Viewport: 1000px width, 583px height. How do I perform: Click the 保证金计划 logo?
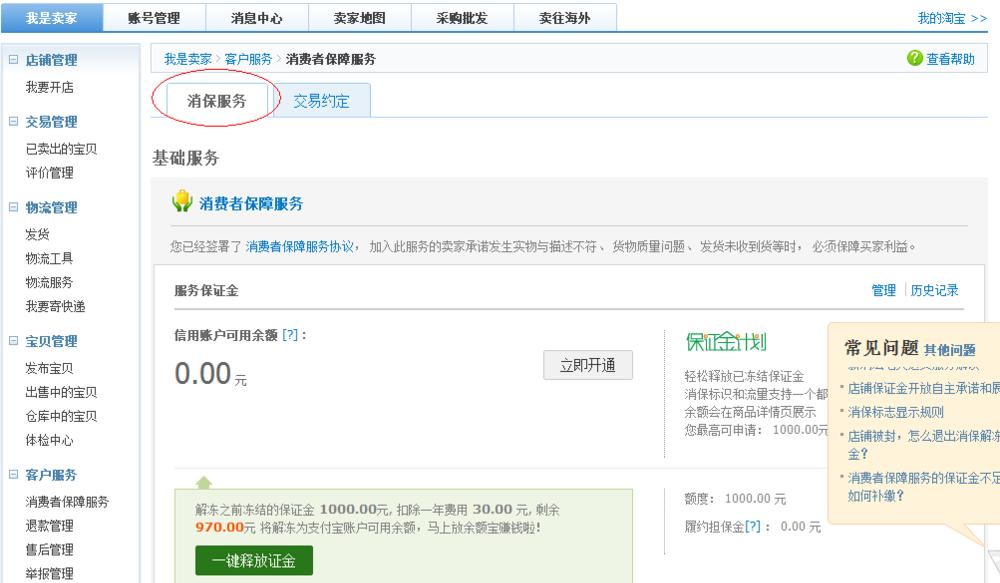(x=726, y=341)
